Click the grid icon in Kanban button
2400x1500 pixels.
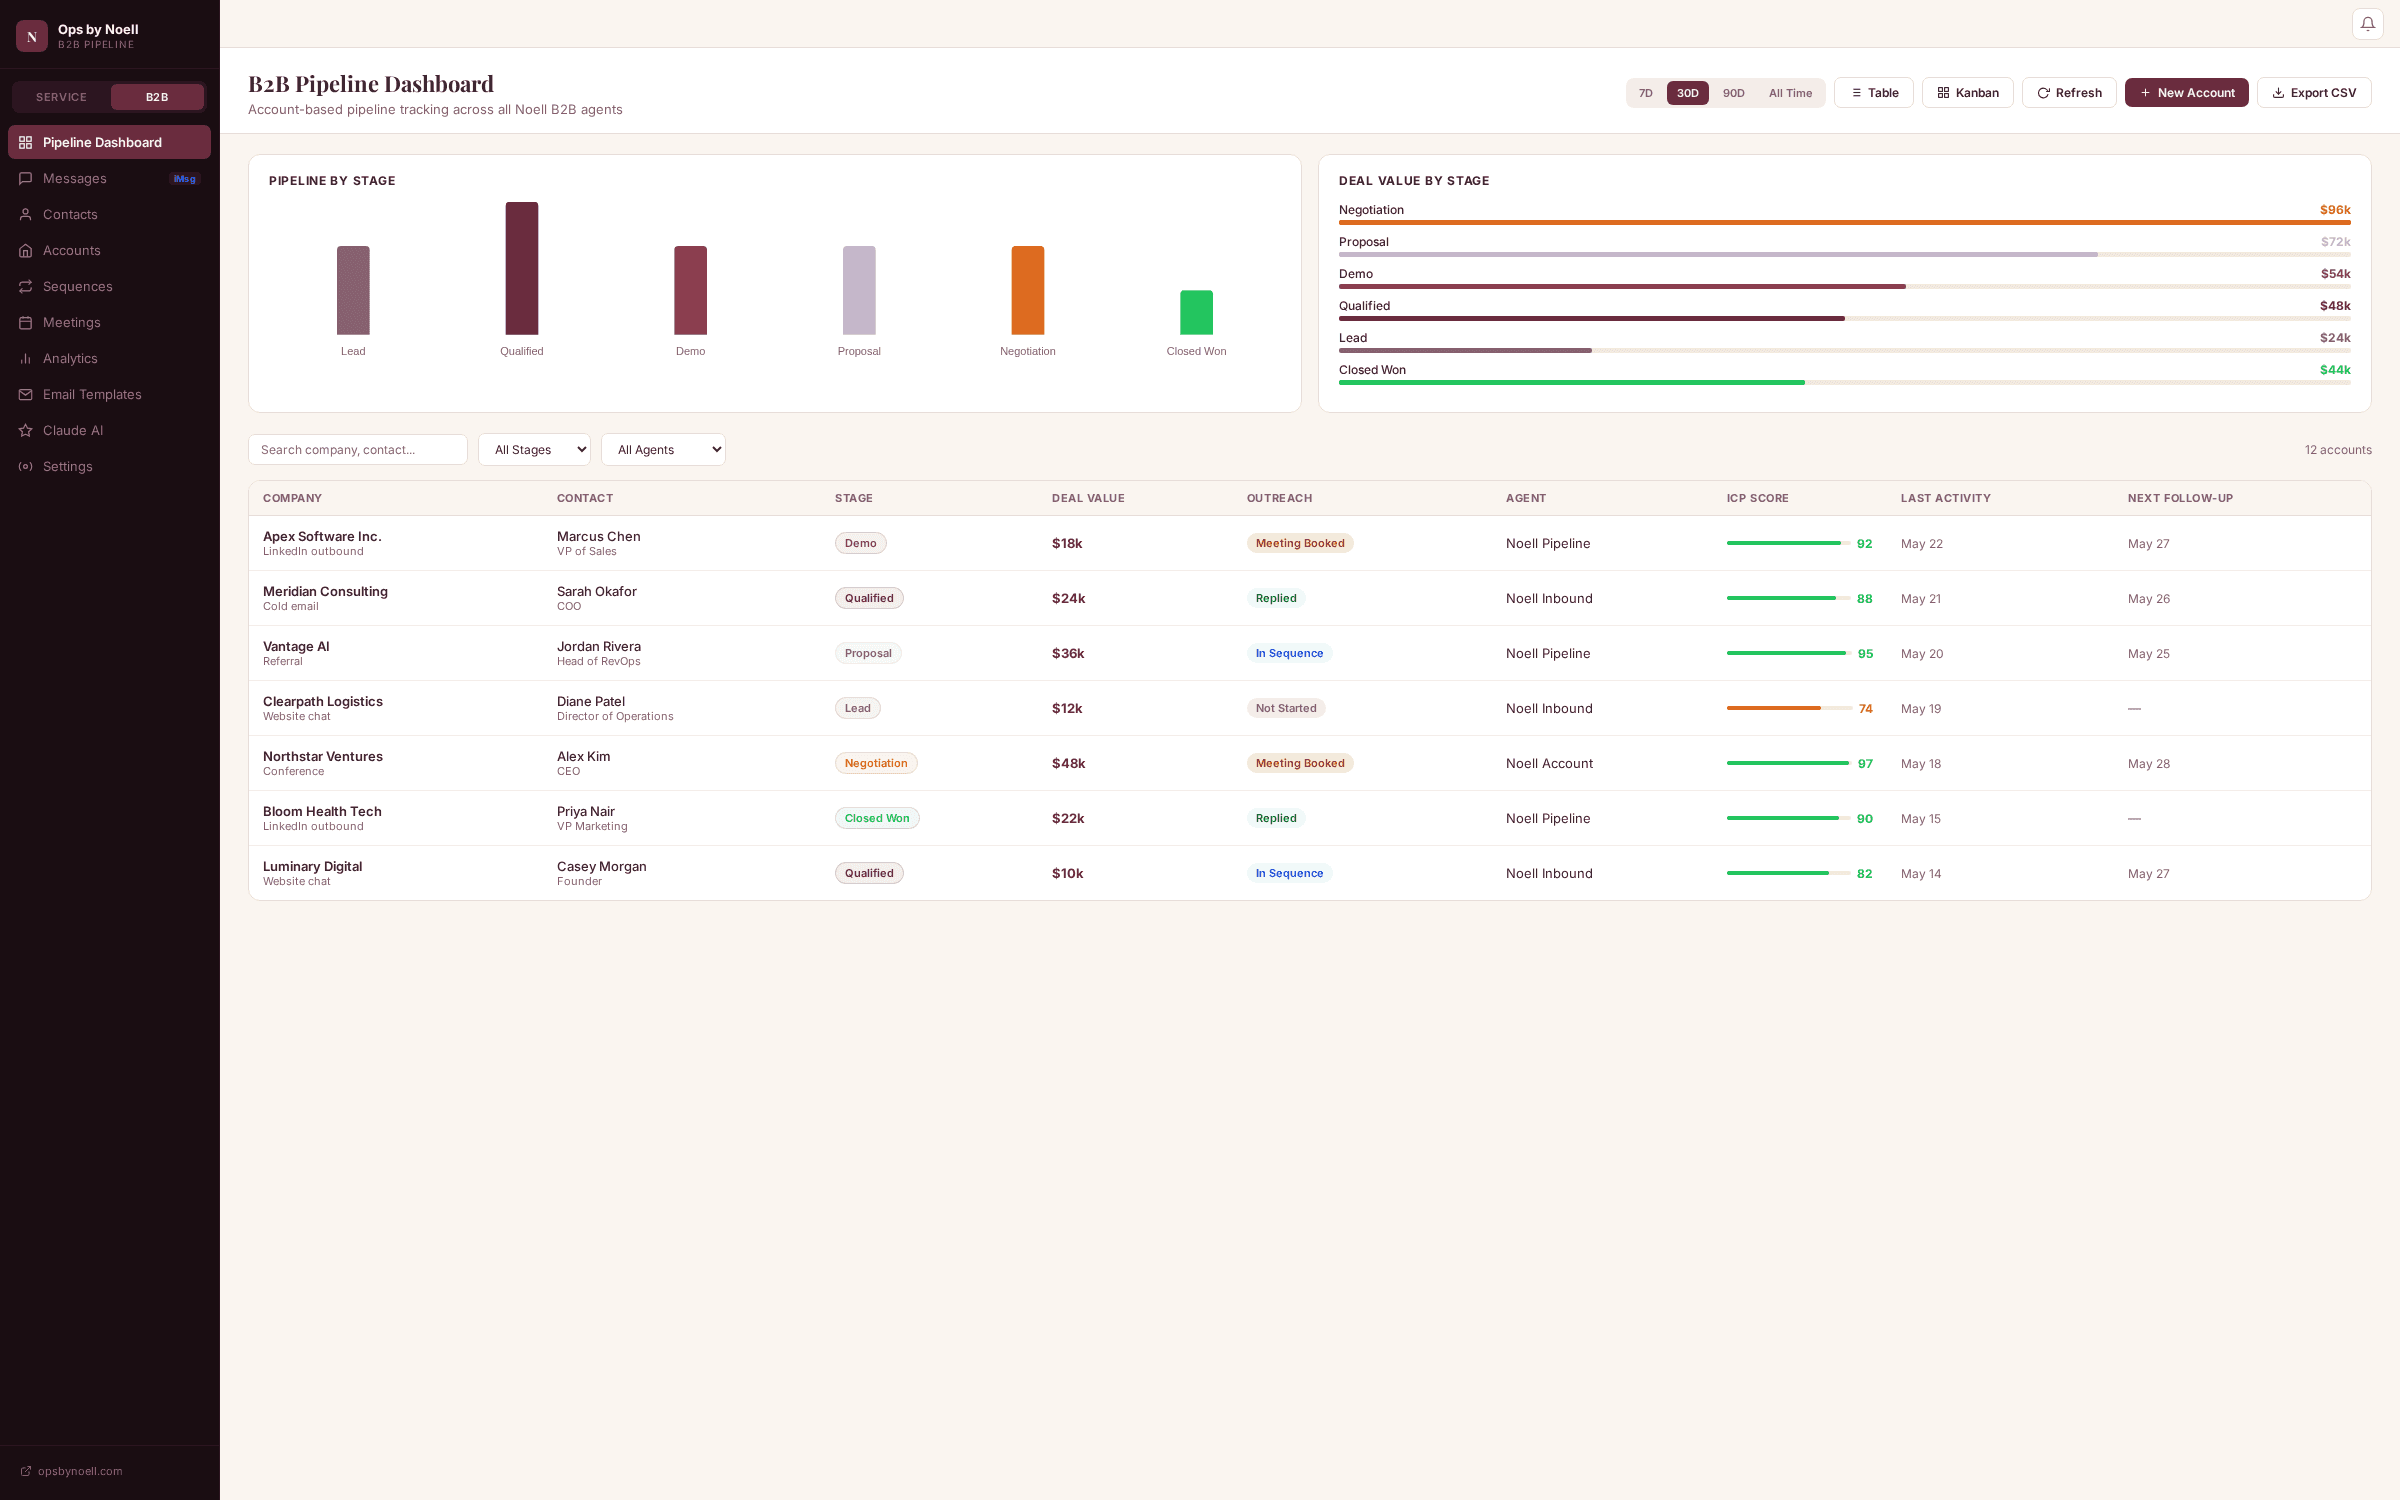coord(1943,93)
